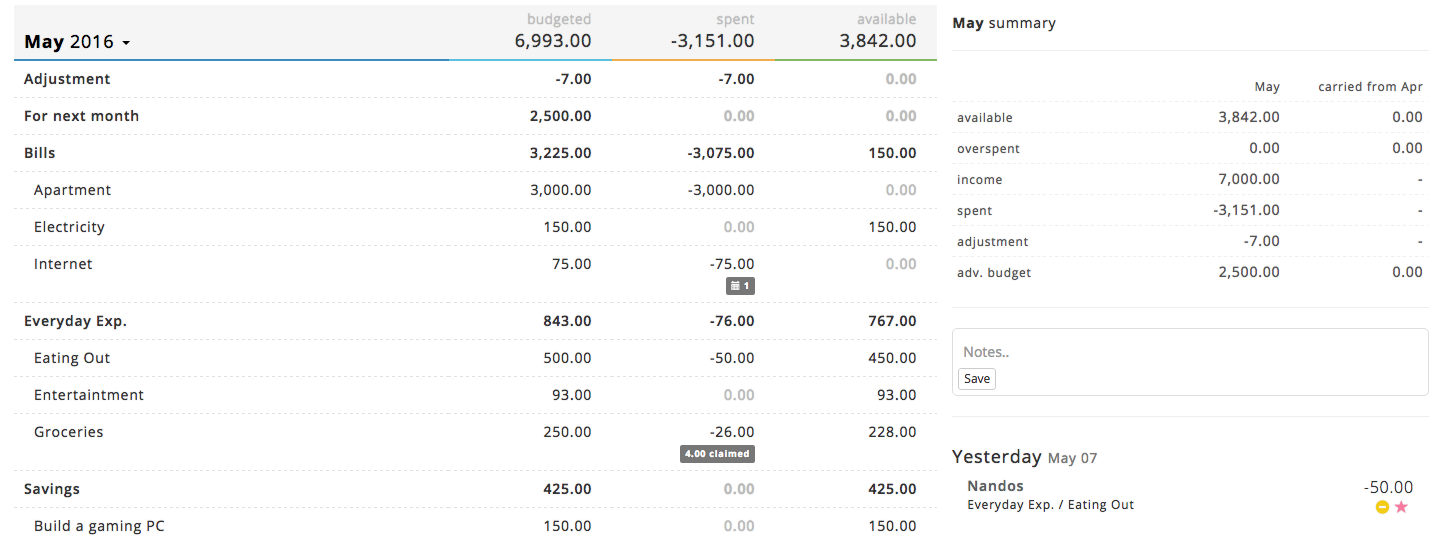Select the Apartment budget category
Screen dimensions: 1430x536
click(72, 190)
